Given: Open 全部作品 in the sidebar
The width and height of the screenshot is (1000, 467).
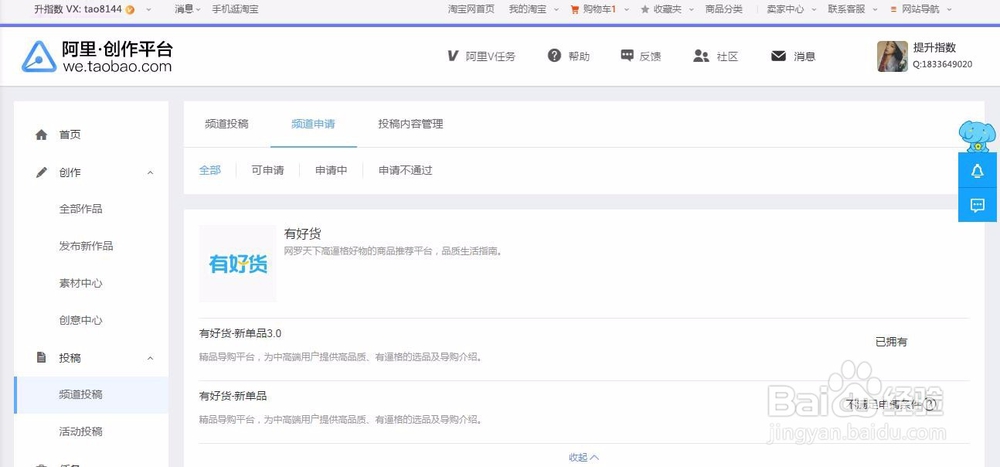Looking at the screenshot, I should pos(81,209).
